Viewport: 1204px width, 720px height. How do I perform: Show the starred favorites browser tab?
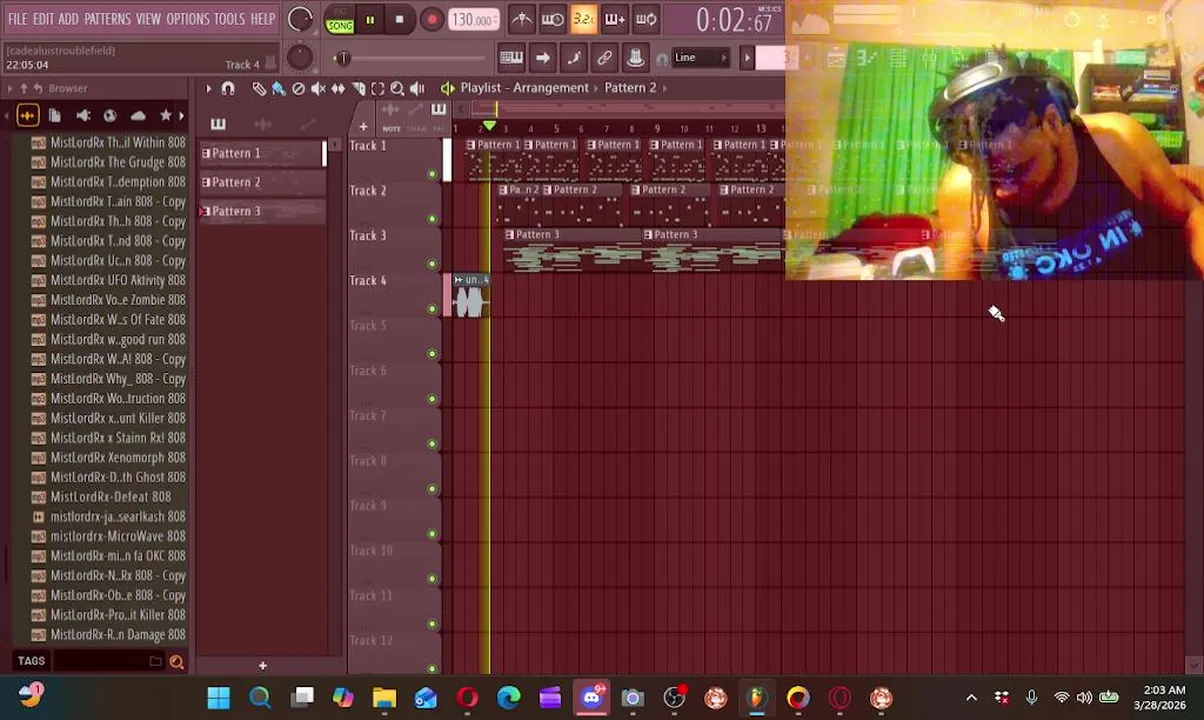click(x=166, y=116)
